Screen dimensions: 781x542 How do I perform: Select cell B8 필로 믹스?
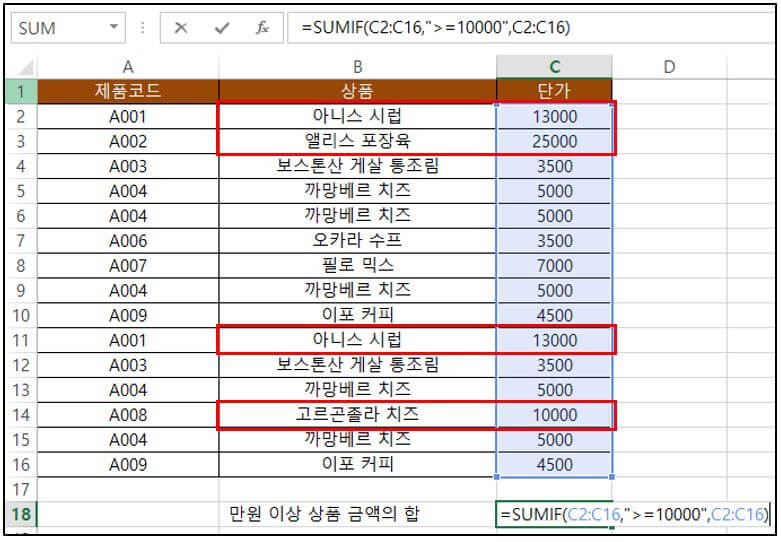coord(358,266)
